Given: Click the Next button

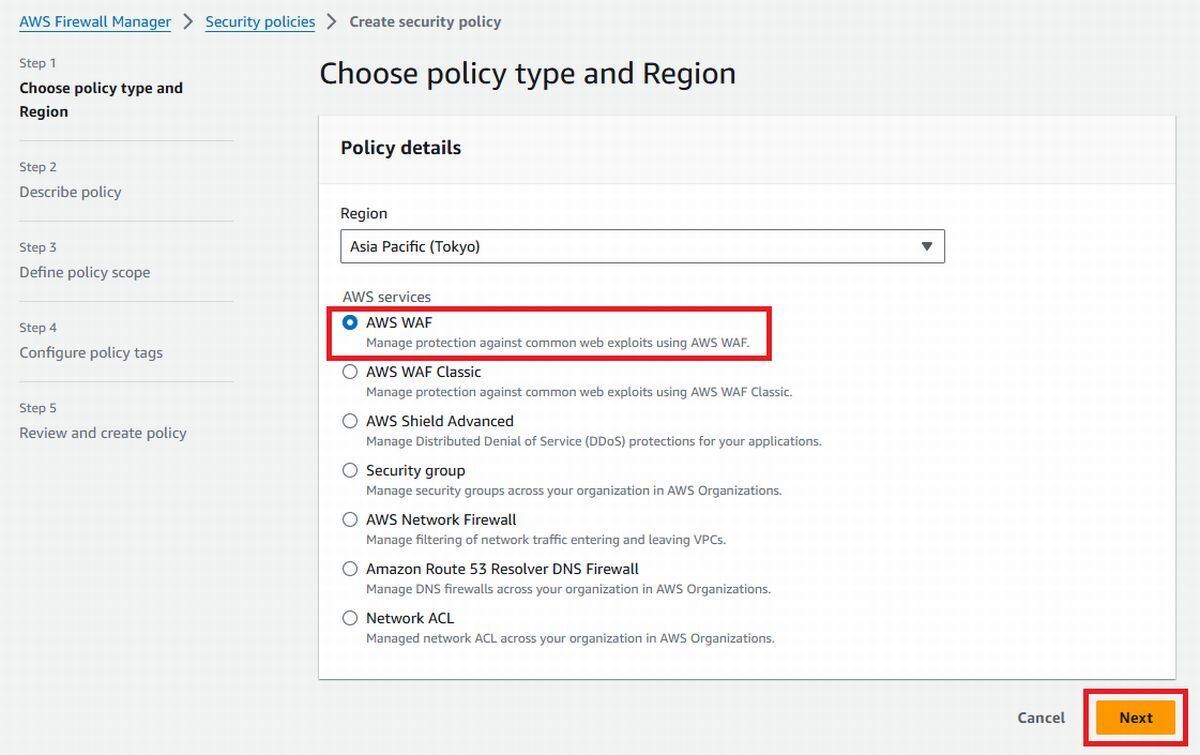Looking at the screenshot, I should pyautogui.click(x=1135, y=717).
